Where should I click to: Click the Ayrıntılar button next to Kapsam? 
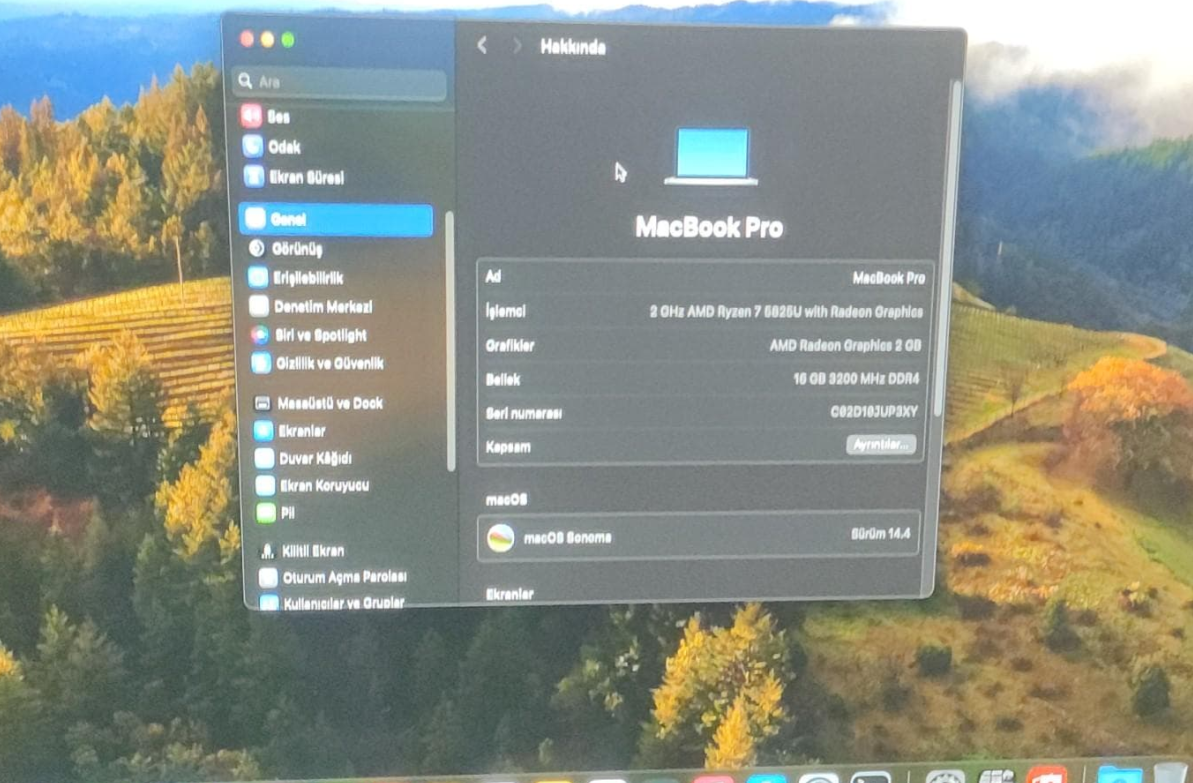coord(881,444)
